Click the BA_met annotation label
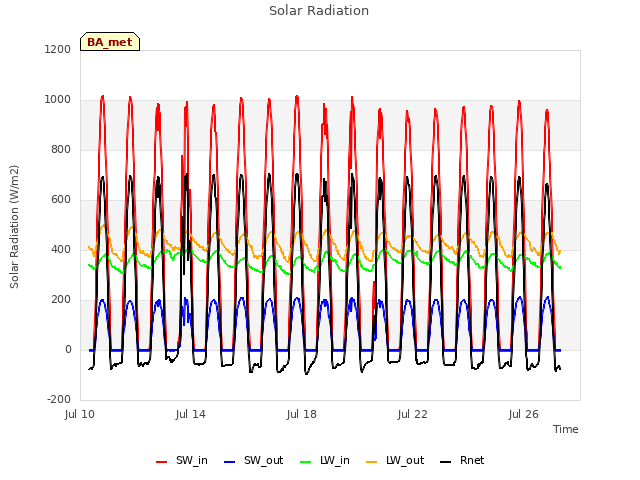This screenshot has width=640, height=480. [110, 42]
